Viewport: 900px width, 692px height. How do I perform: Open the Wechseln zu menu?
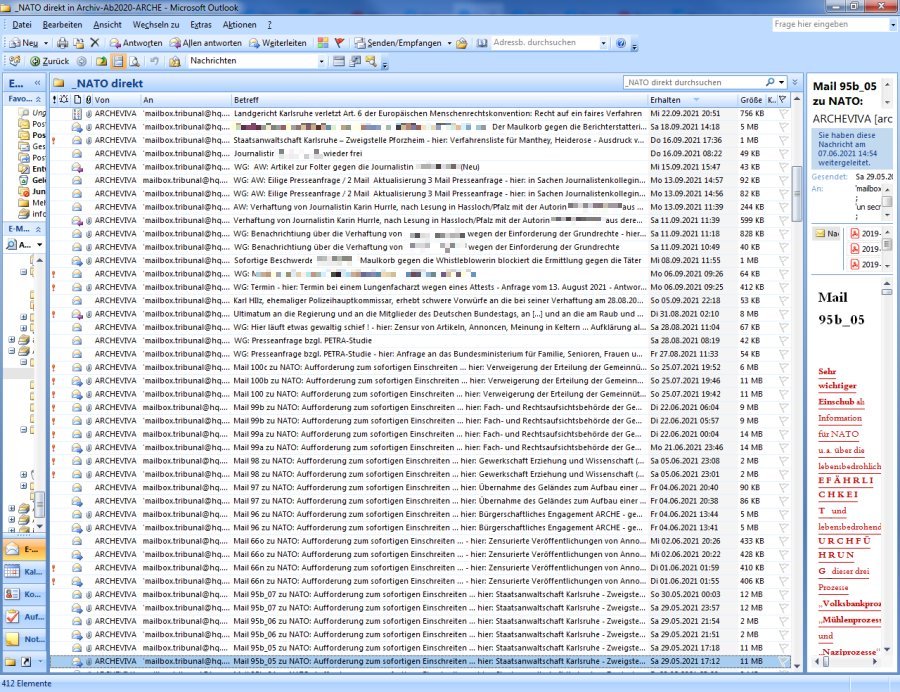[156, 25]
